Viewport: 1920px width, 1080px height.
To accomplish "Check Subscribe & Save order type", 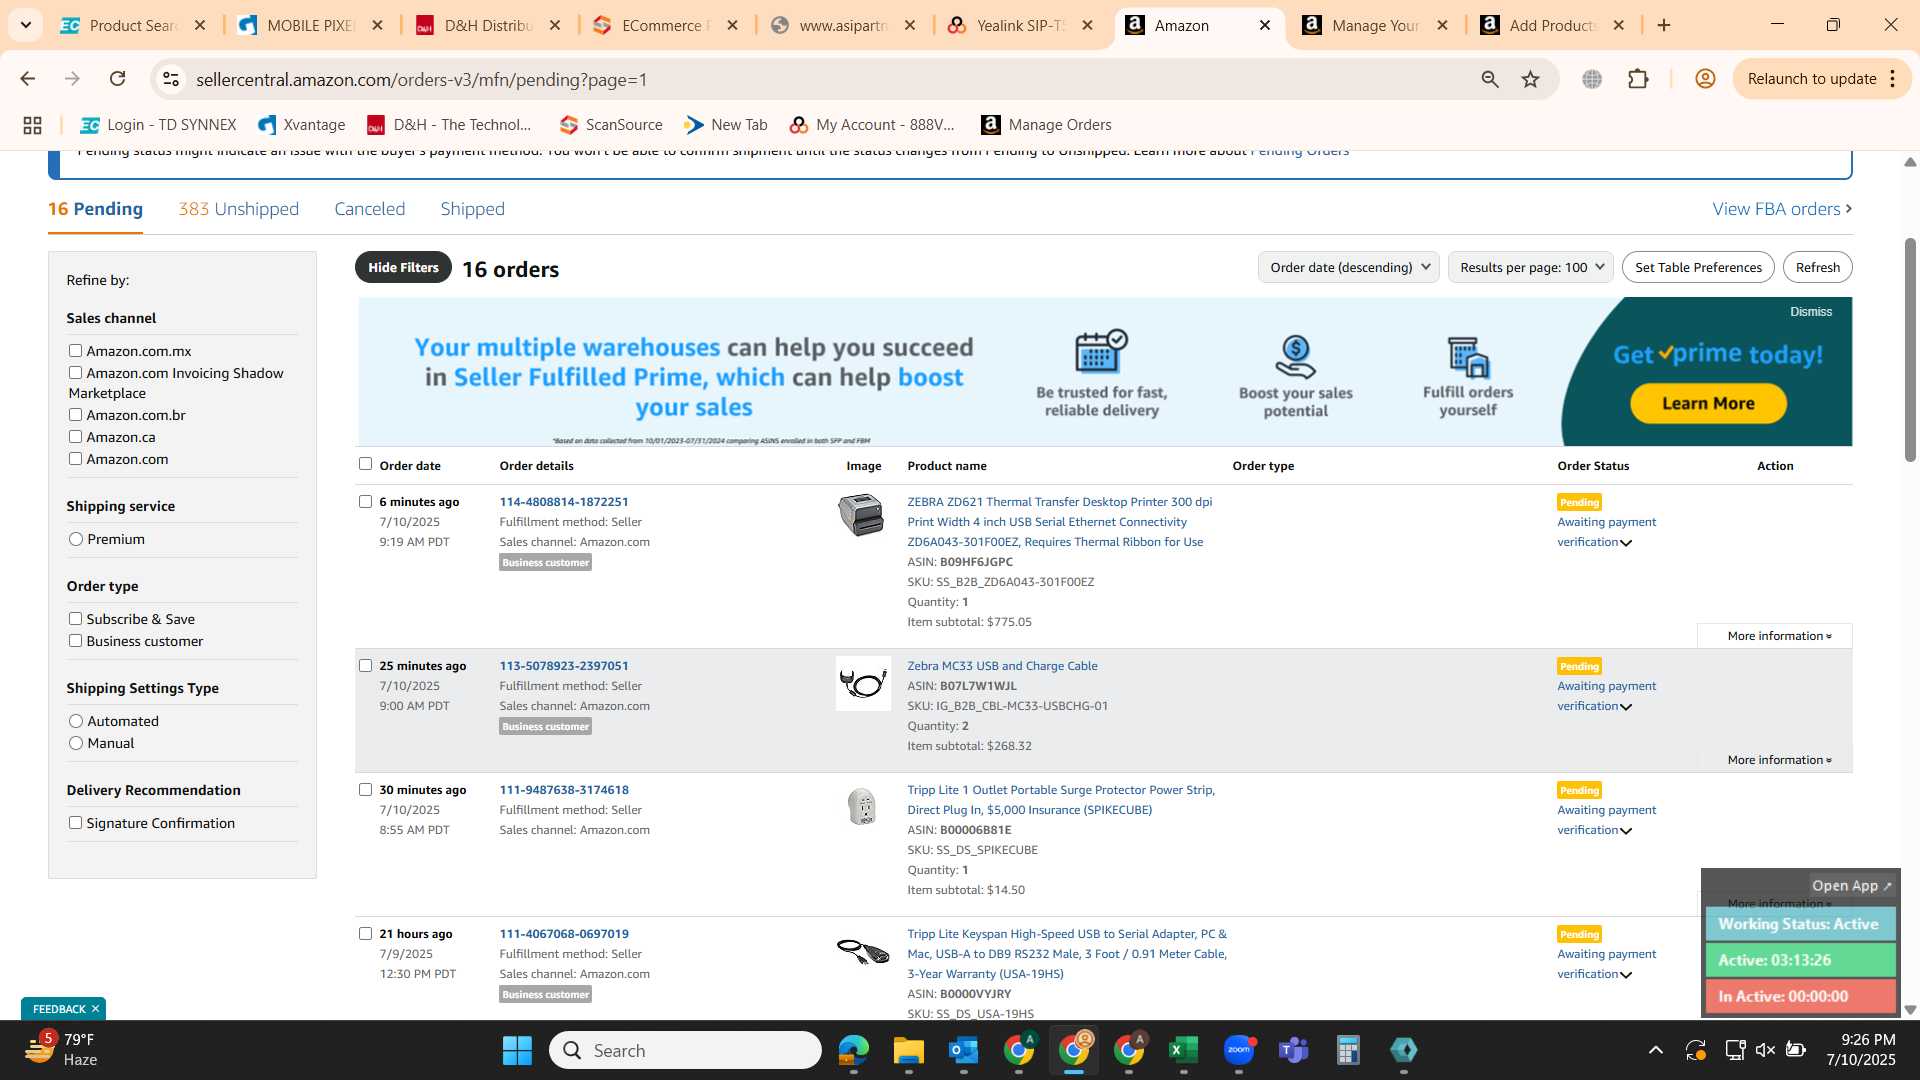I will tap(75, 619).
